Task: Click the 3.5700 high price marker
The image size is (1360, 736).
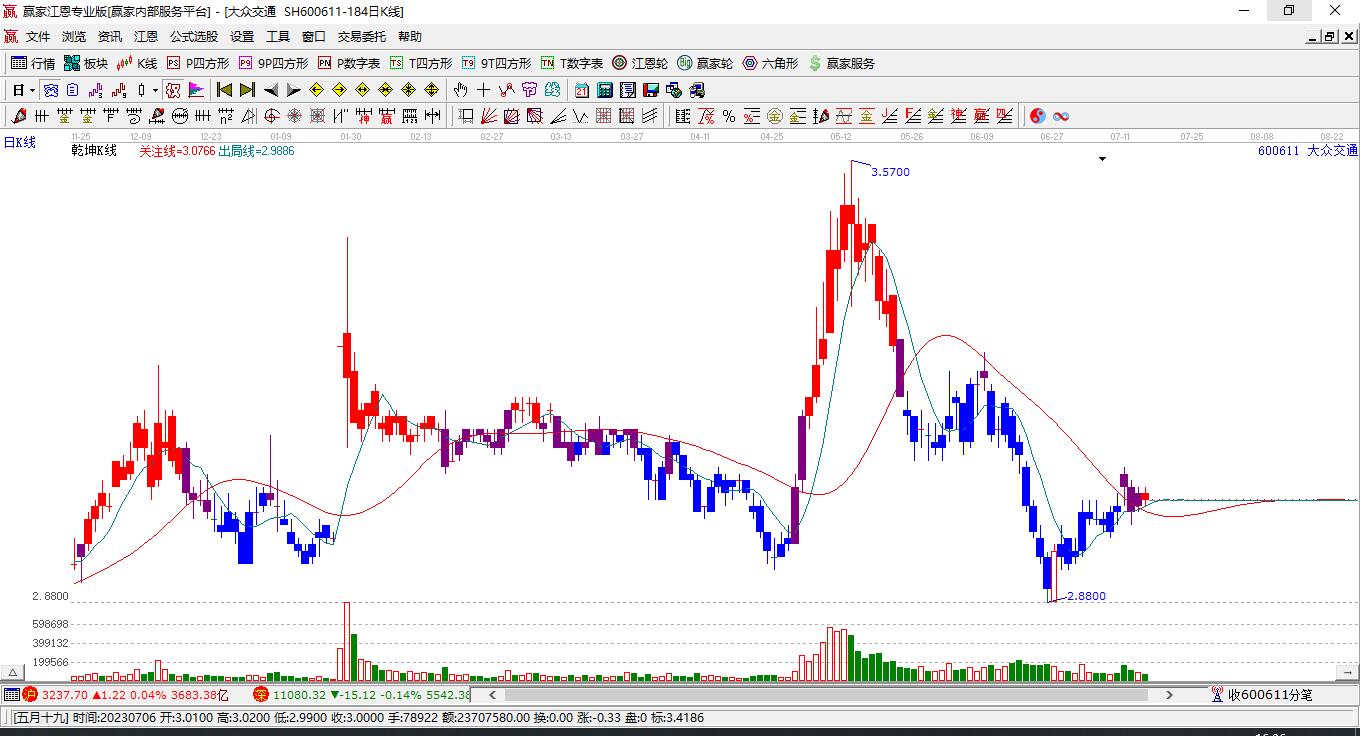Action: pos(890,172)
